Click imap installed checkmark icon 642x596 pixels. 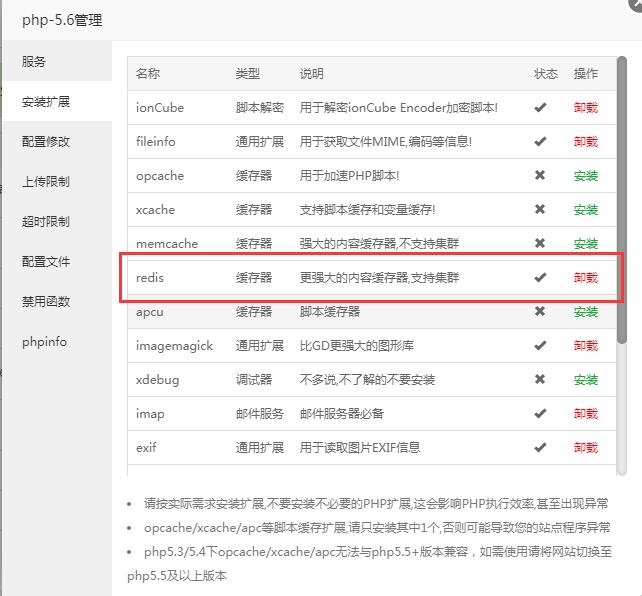click(x=540, y=413)
